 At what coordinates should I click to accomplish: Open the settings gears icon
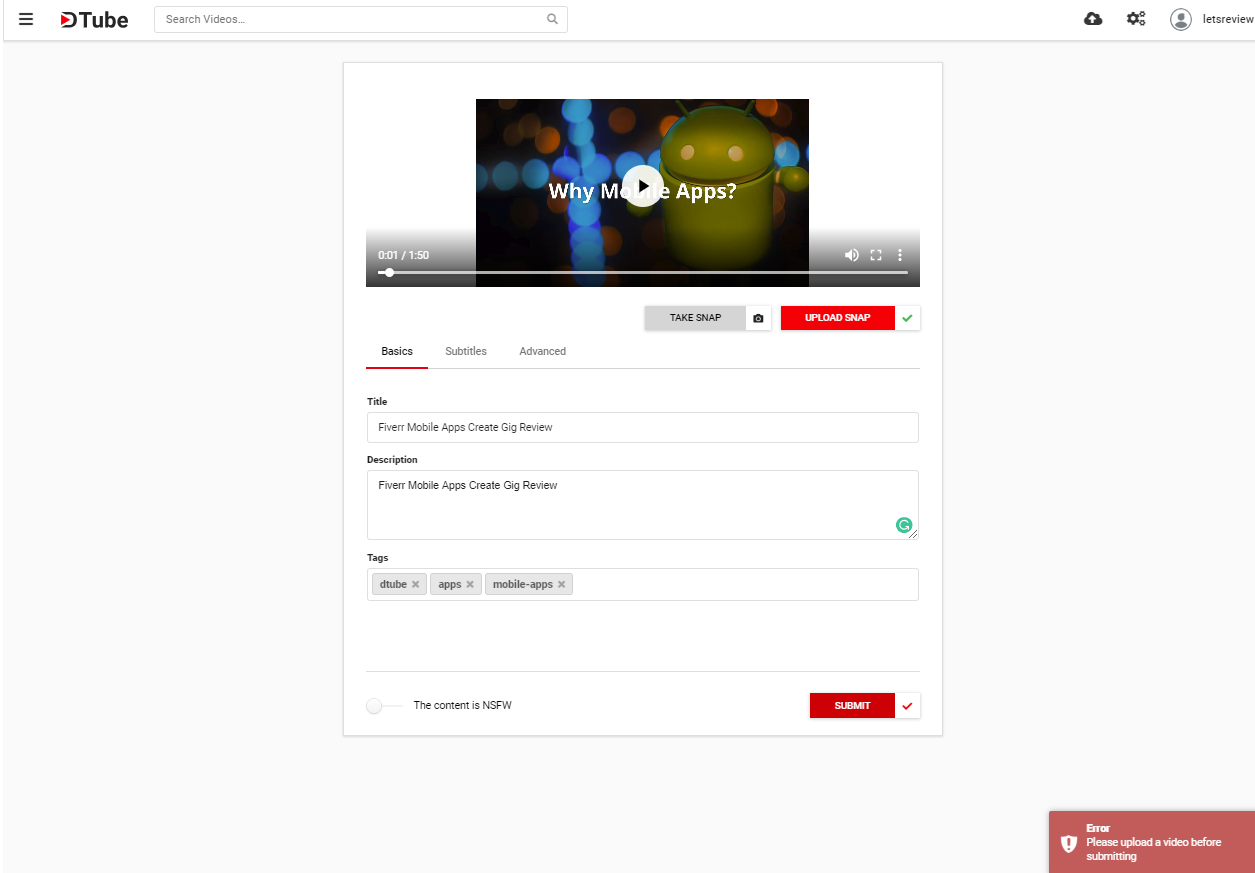[1136, 19]
